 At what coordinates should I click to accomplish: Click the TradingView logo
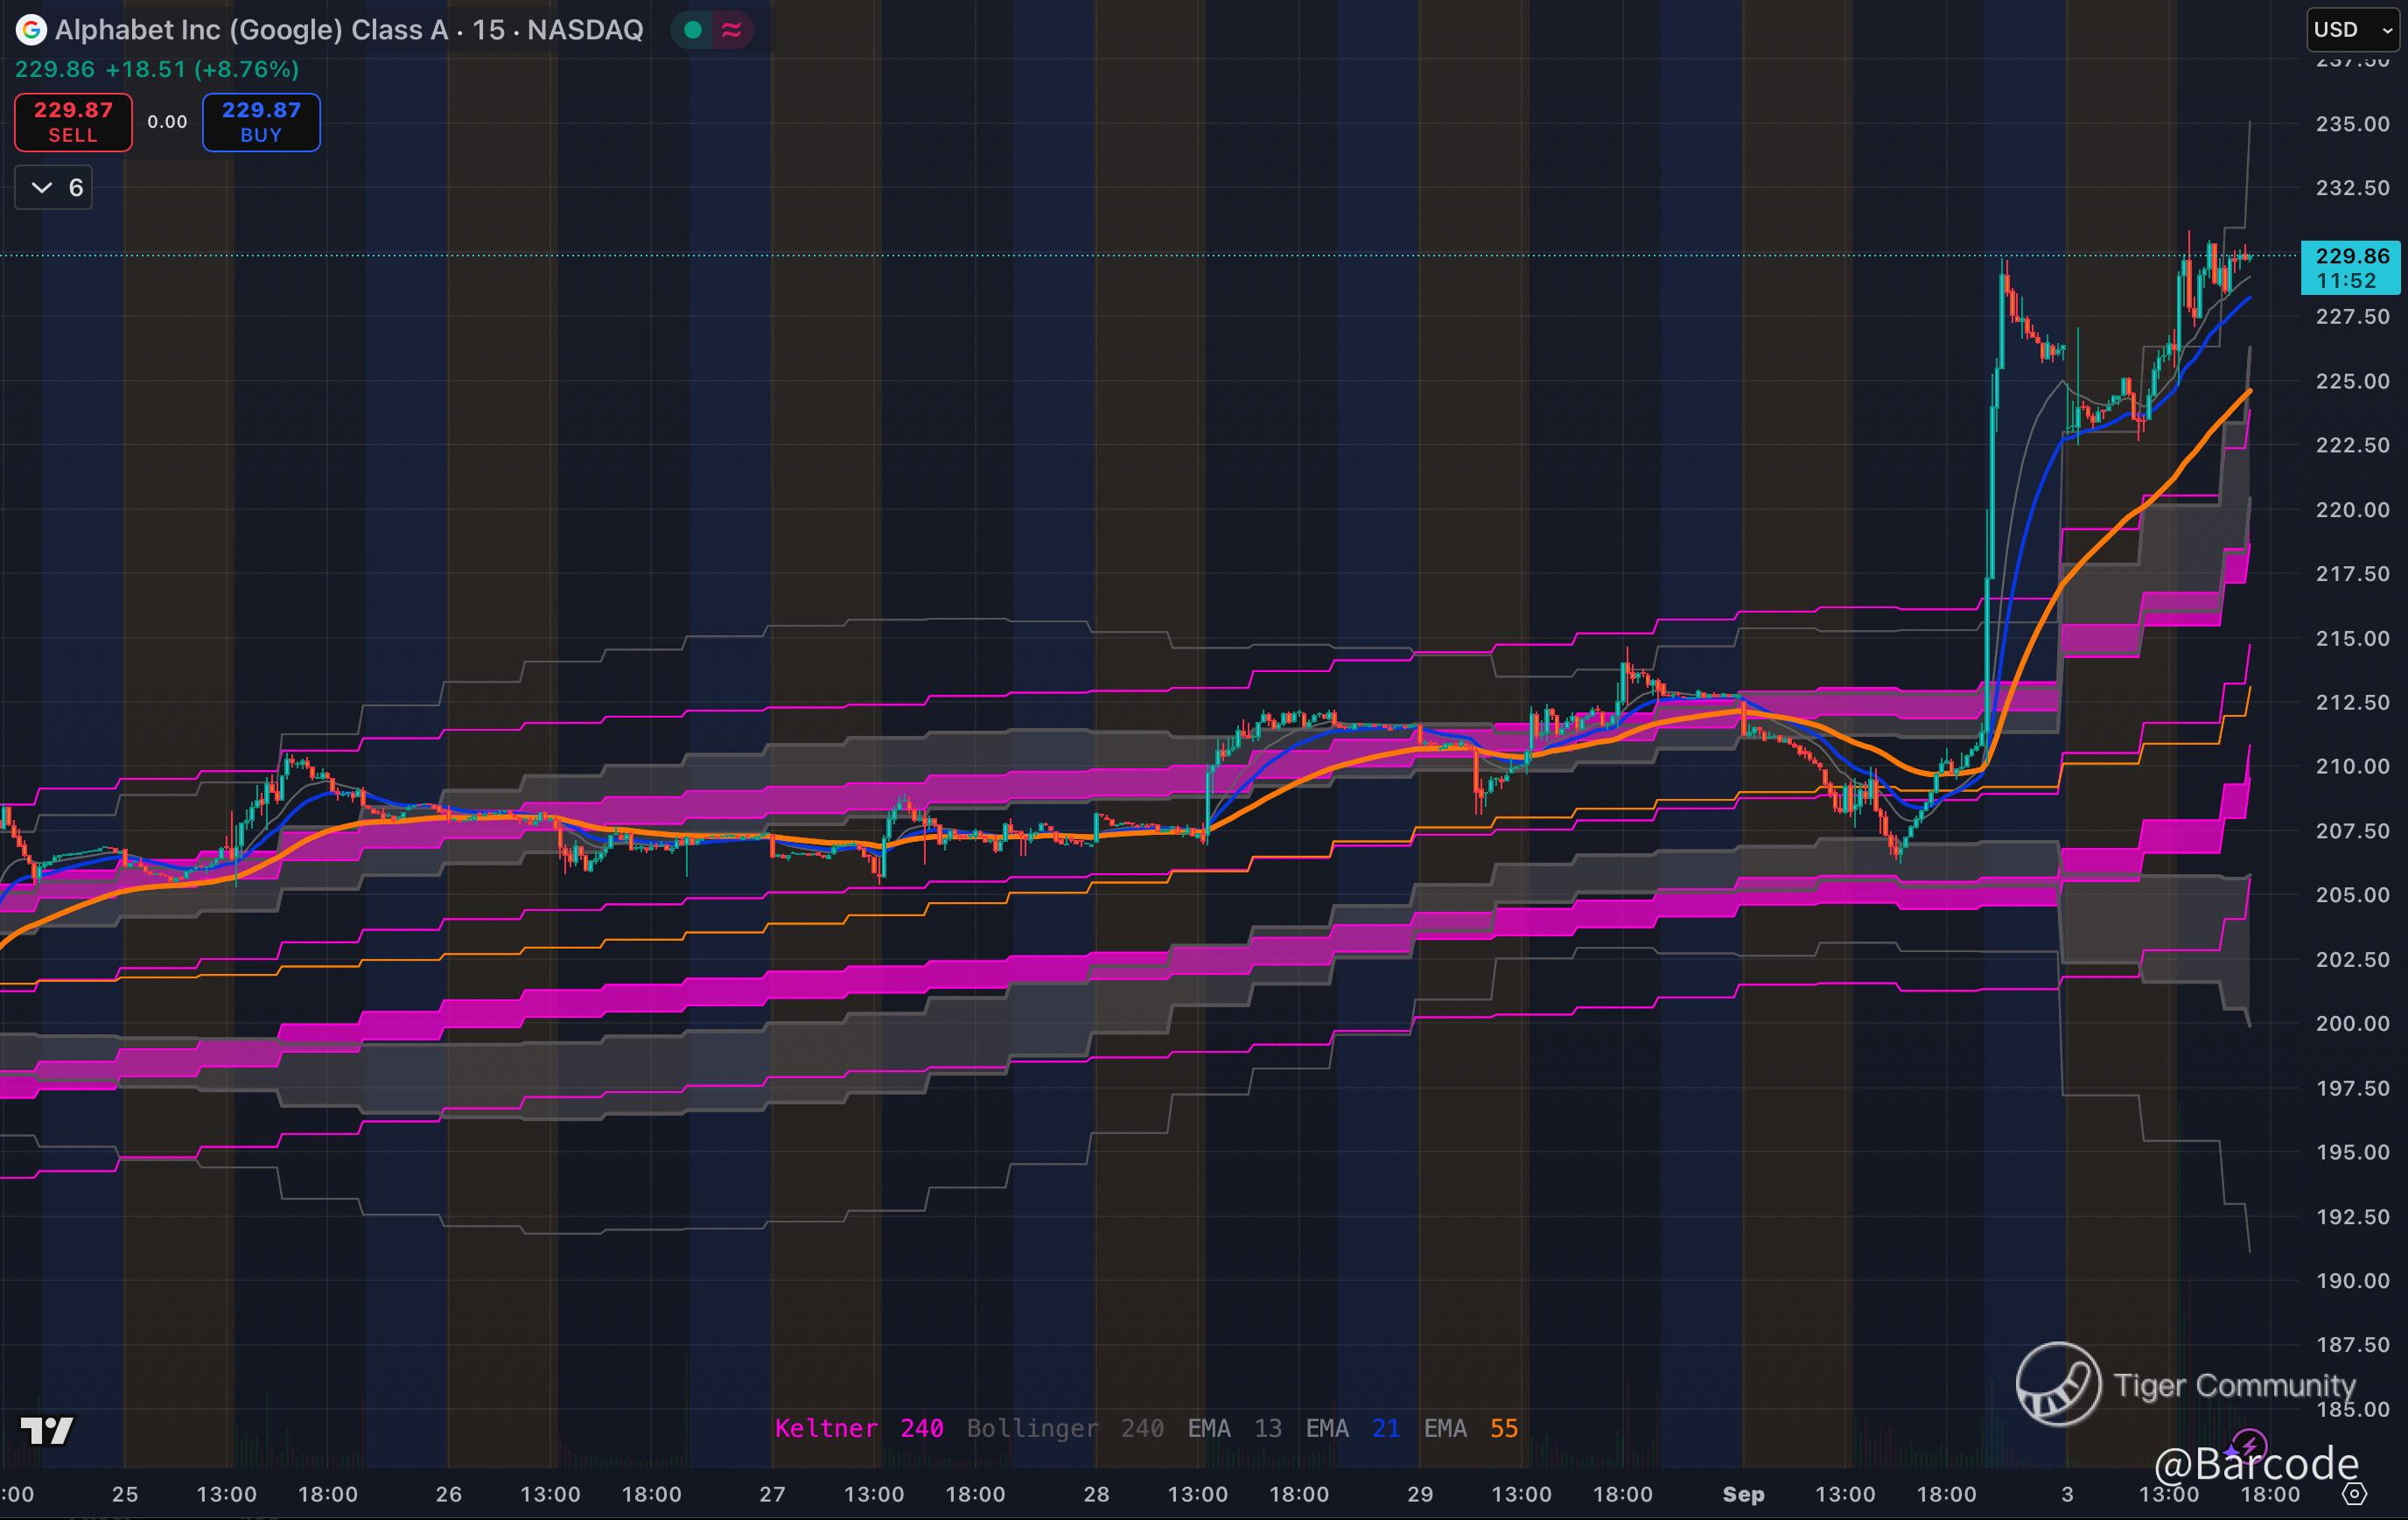[x=47, y=1431]
